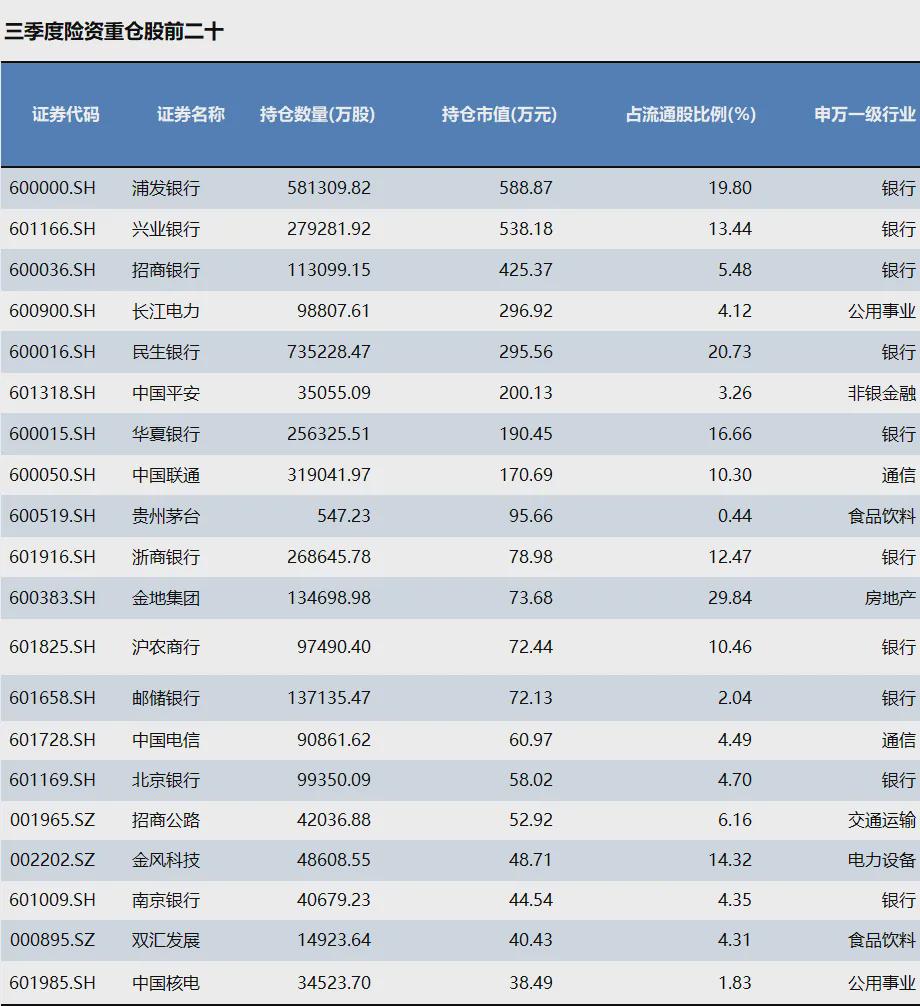Click market value 538.18
920x1006 pixels.
pyautogui.click(x=525, y=229)
